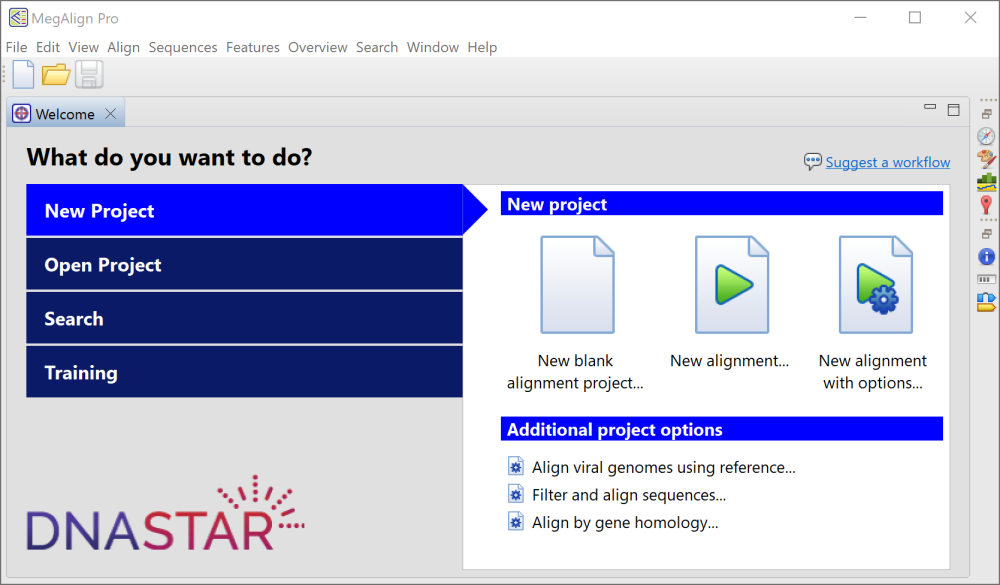Minimize the Welcome panel view
1000x585 pixels.
click(x=930, y=107)
